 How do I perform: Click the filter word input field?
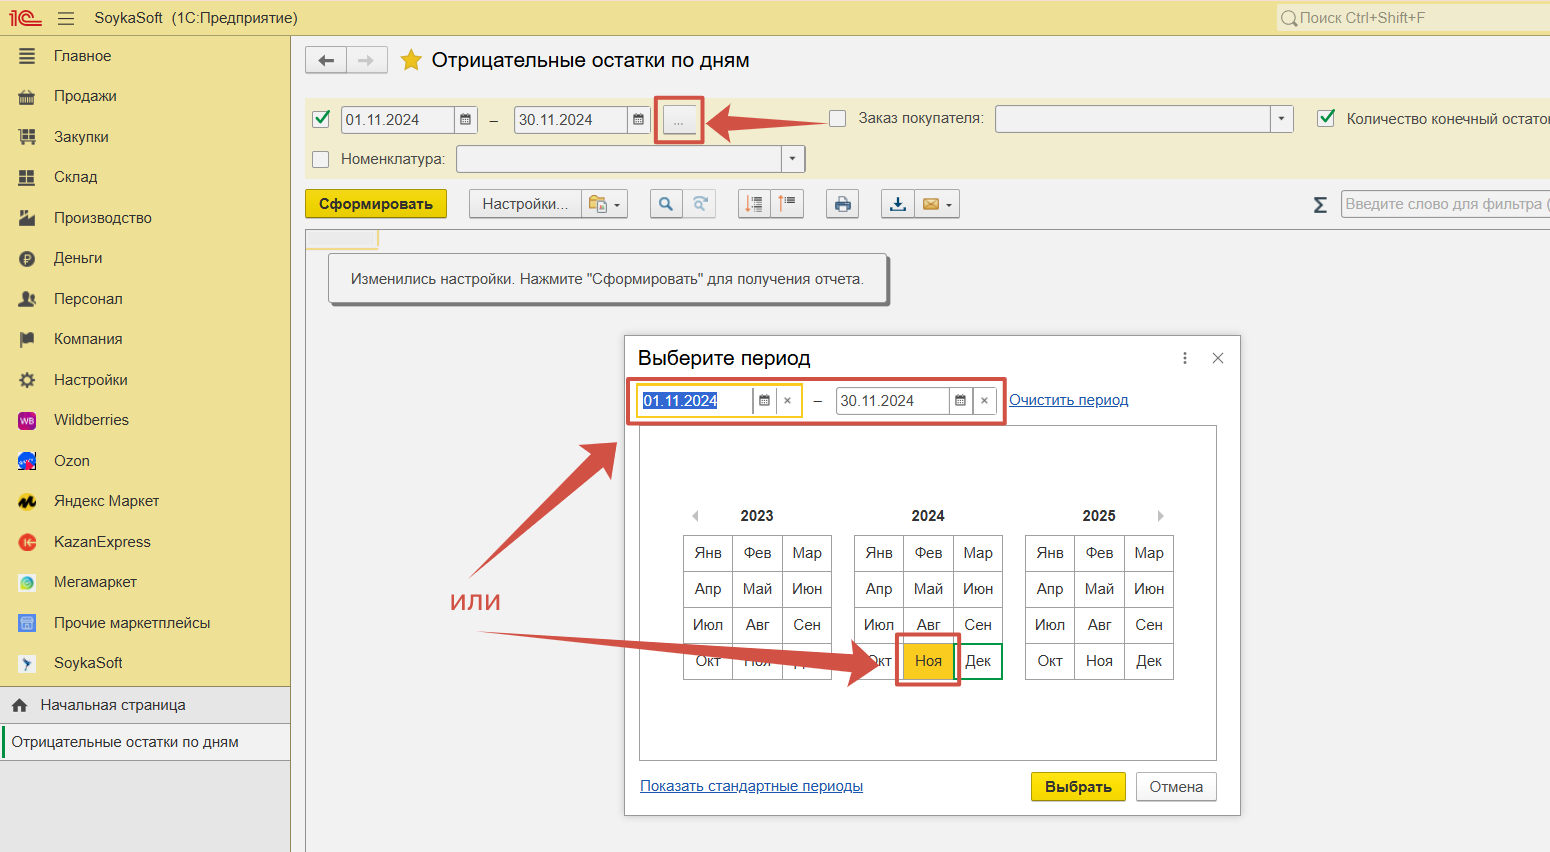[x=1445, y=204]
